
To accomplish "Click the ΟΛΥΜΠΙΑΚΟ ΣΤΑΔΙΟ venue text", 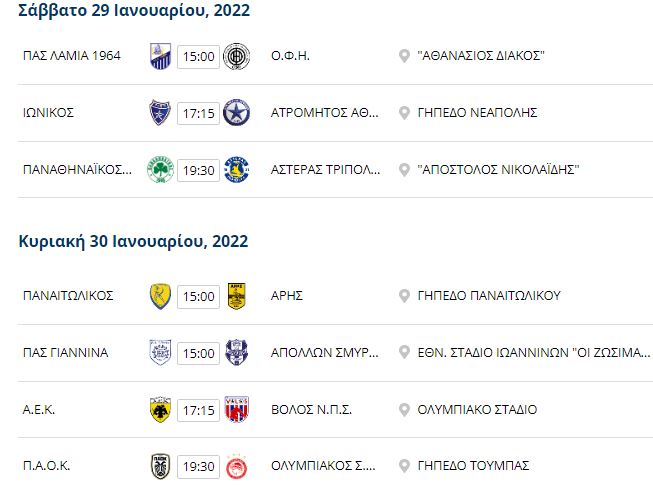I will 477,410.
